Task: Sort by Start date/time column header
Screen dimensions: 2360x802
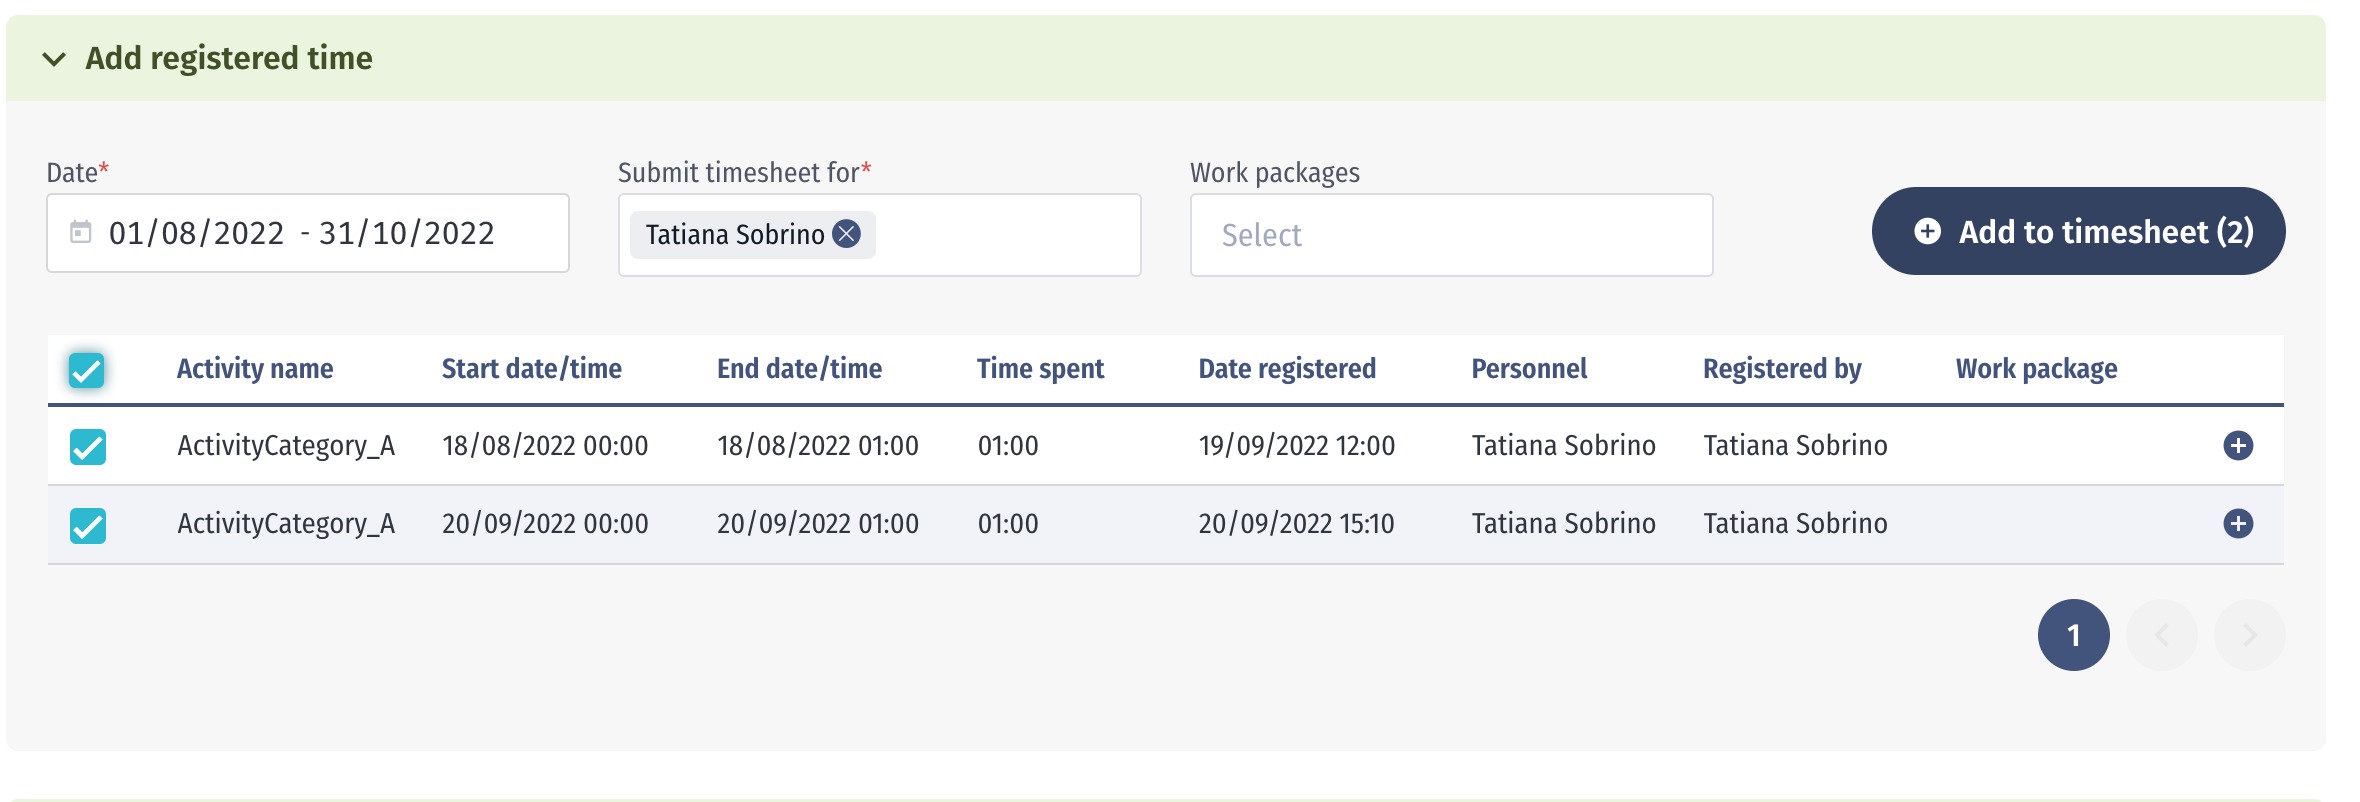Action: (x=532, y=369)
